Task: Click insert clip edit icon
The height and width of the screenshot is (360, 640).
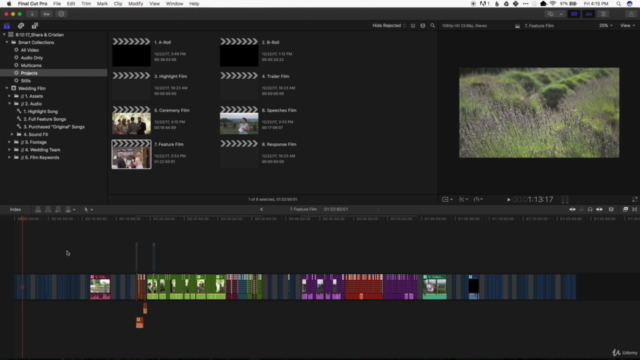Action: pyautogui.click(x=48, y=209)
